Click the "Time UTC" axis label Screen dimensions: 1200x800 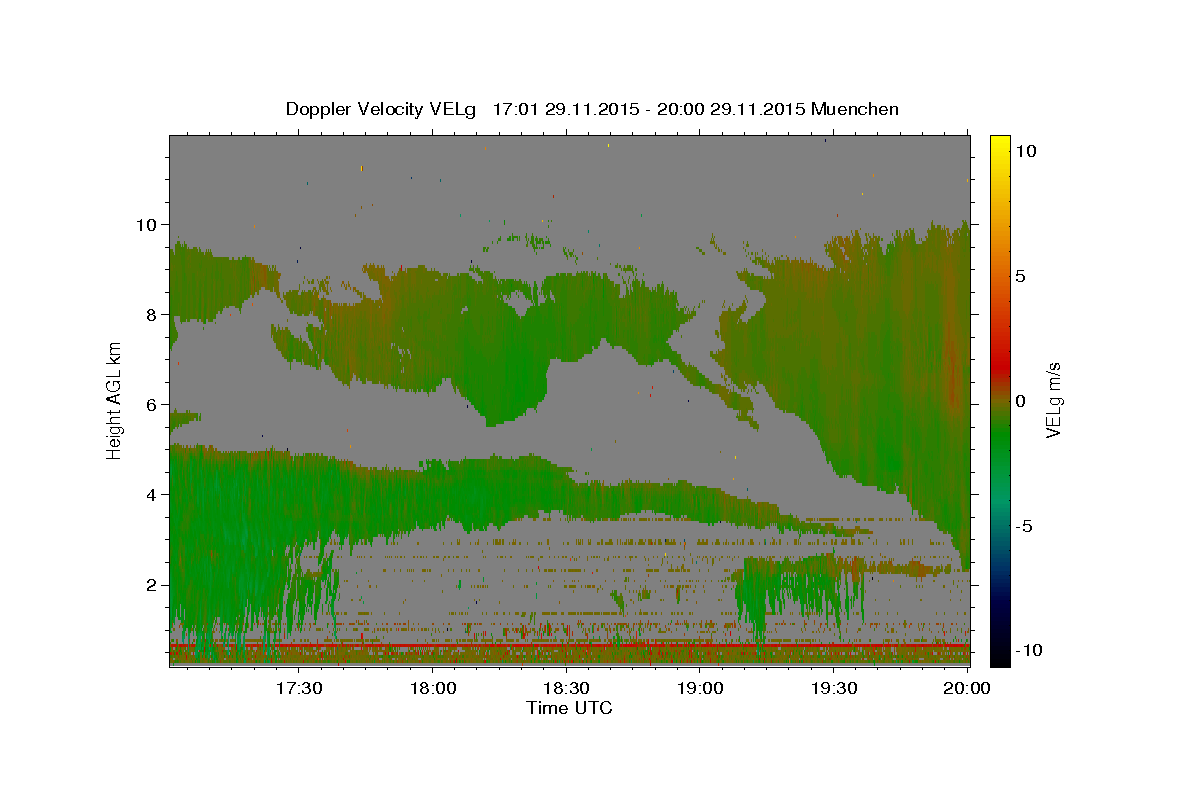click(x=569, y=708)
